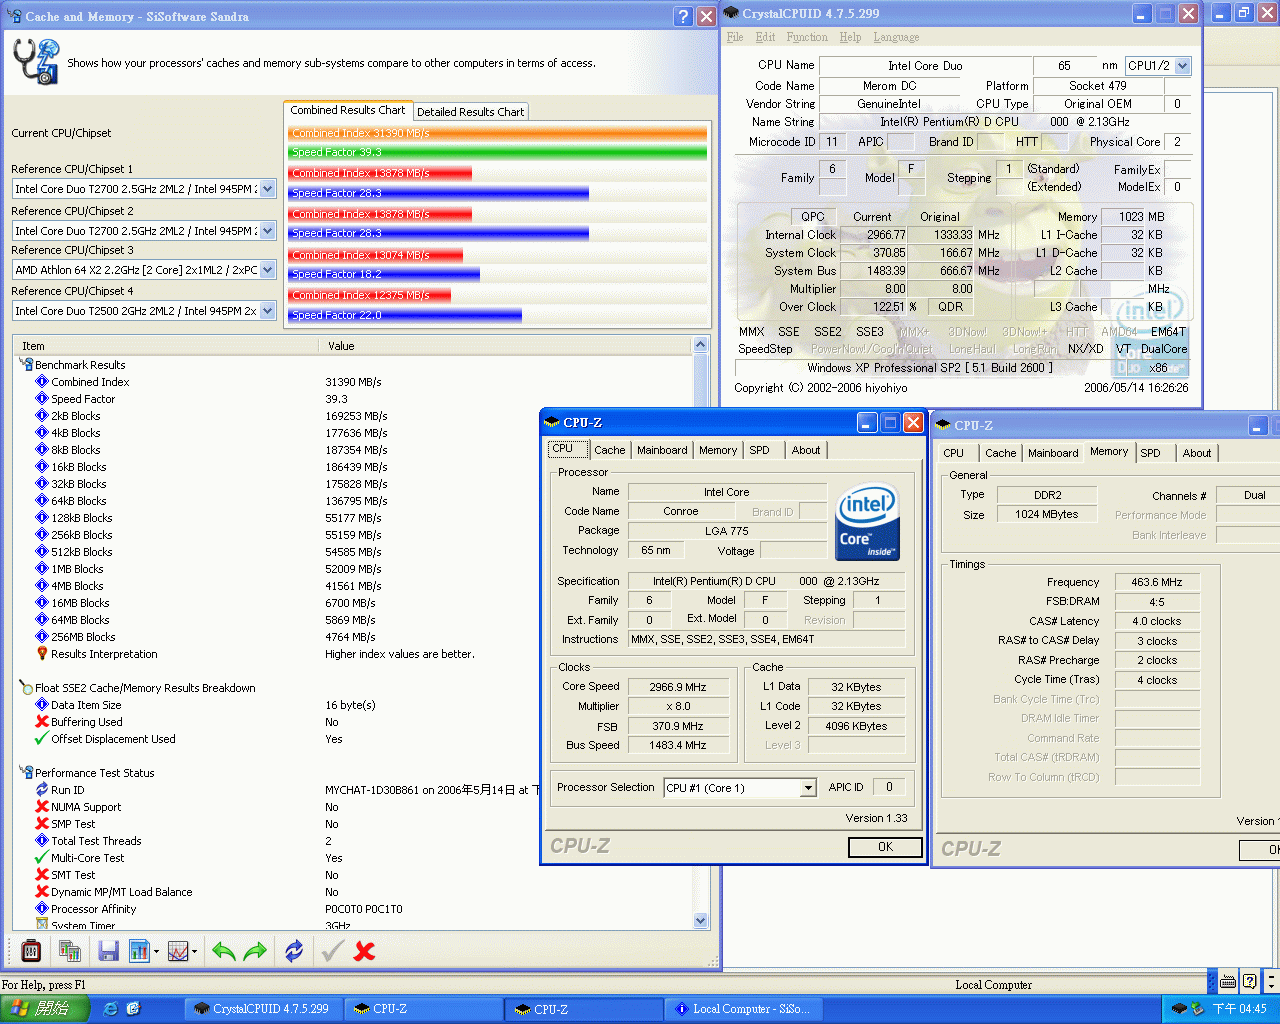Open the File menu in CrystalCPUID

[x=735, y=37]
